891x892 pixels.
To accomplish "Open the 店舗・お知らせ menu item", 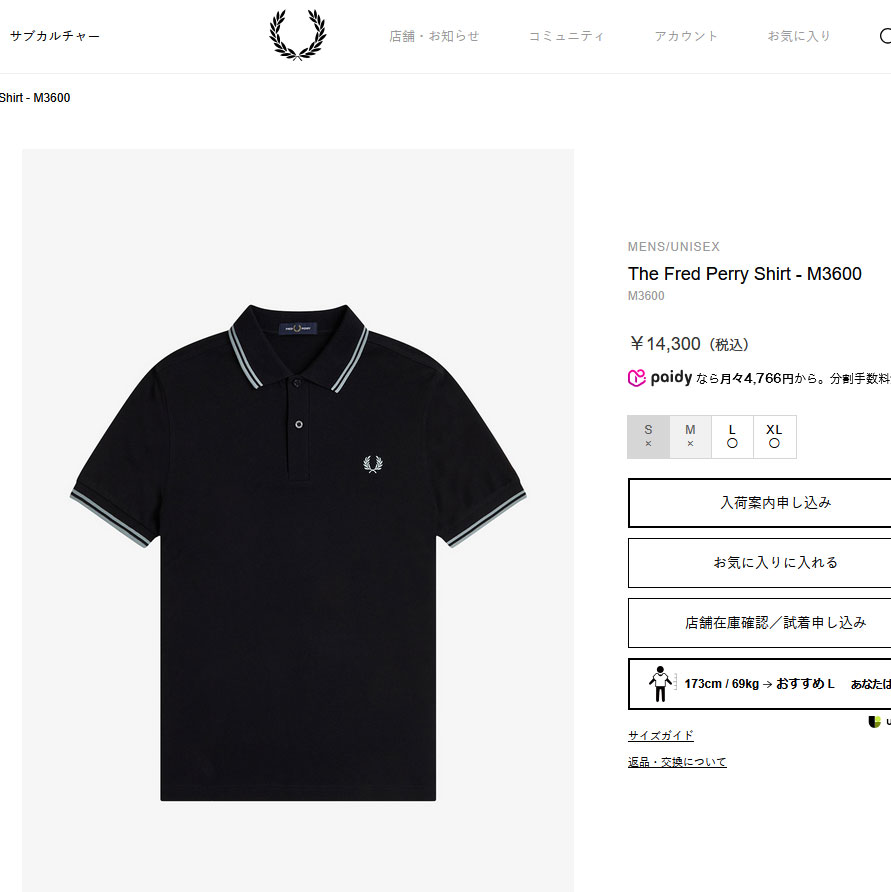I will (434, 36).
